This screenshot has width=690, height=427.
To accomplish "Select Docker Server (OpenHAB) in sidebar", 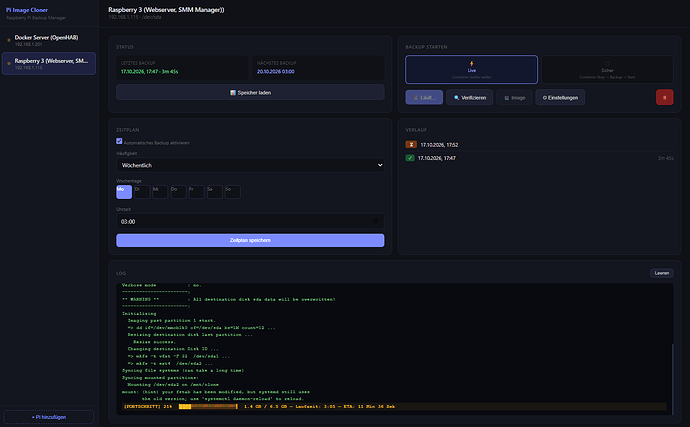I will click(48, 40).
